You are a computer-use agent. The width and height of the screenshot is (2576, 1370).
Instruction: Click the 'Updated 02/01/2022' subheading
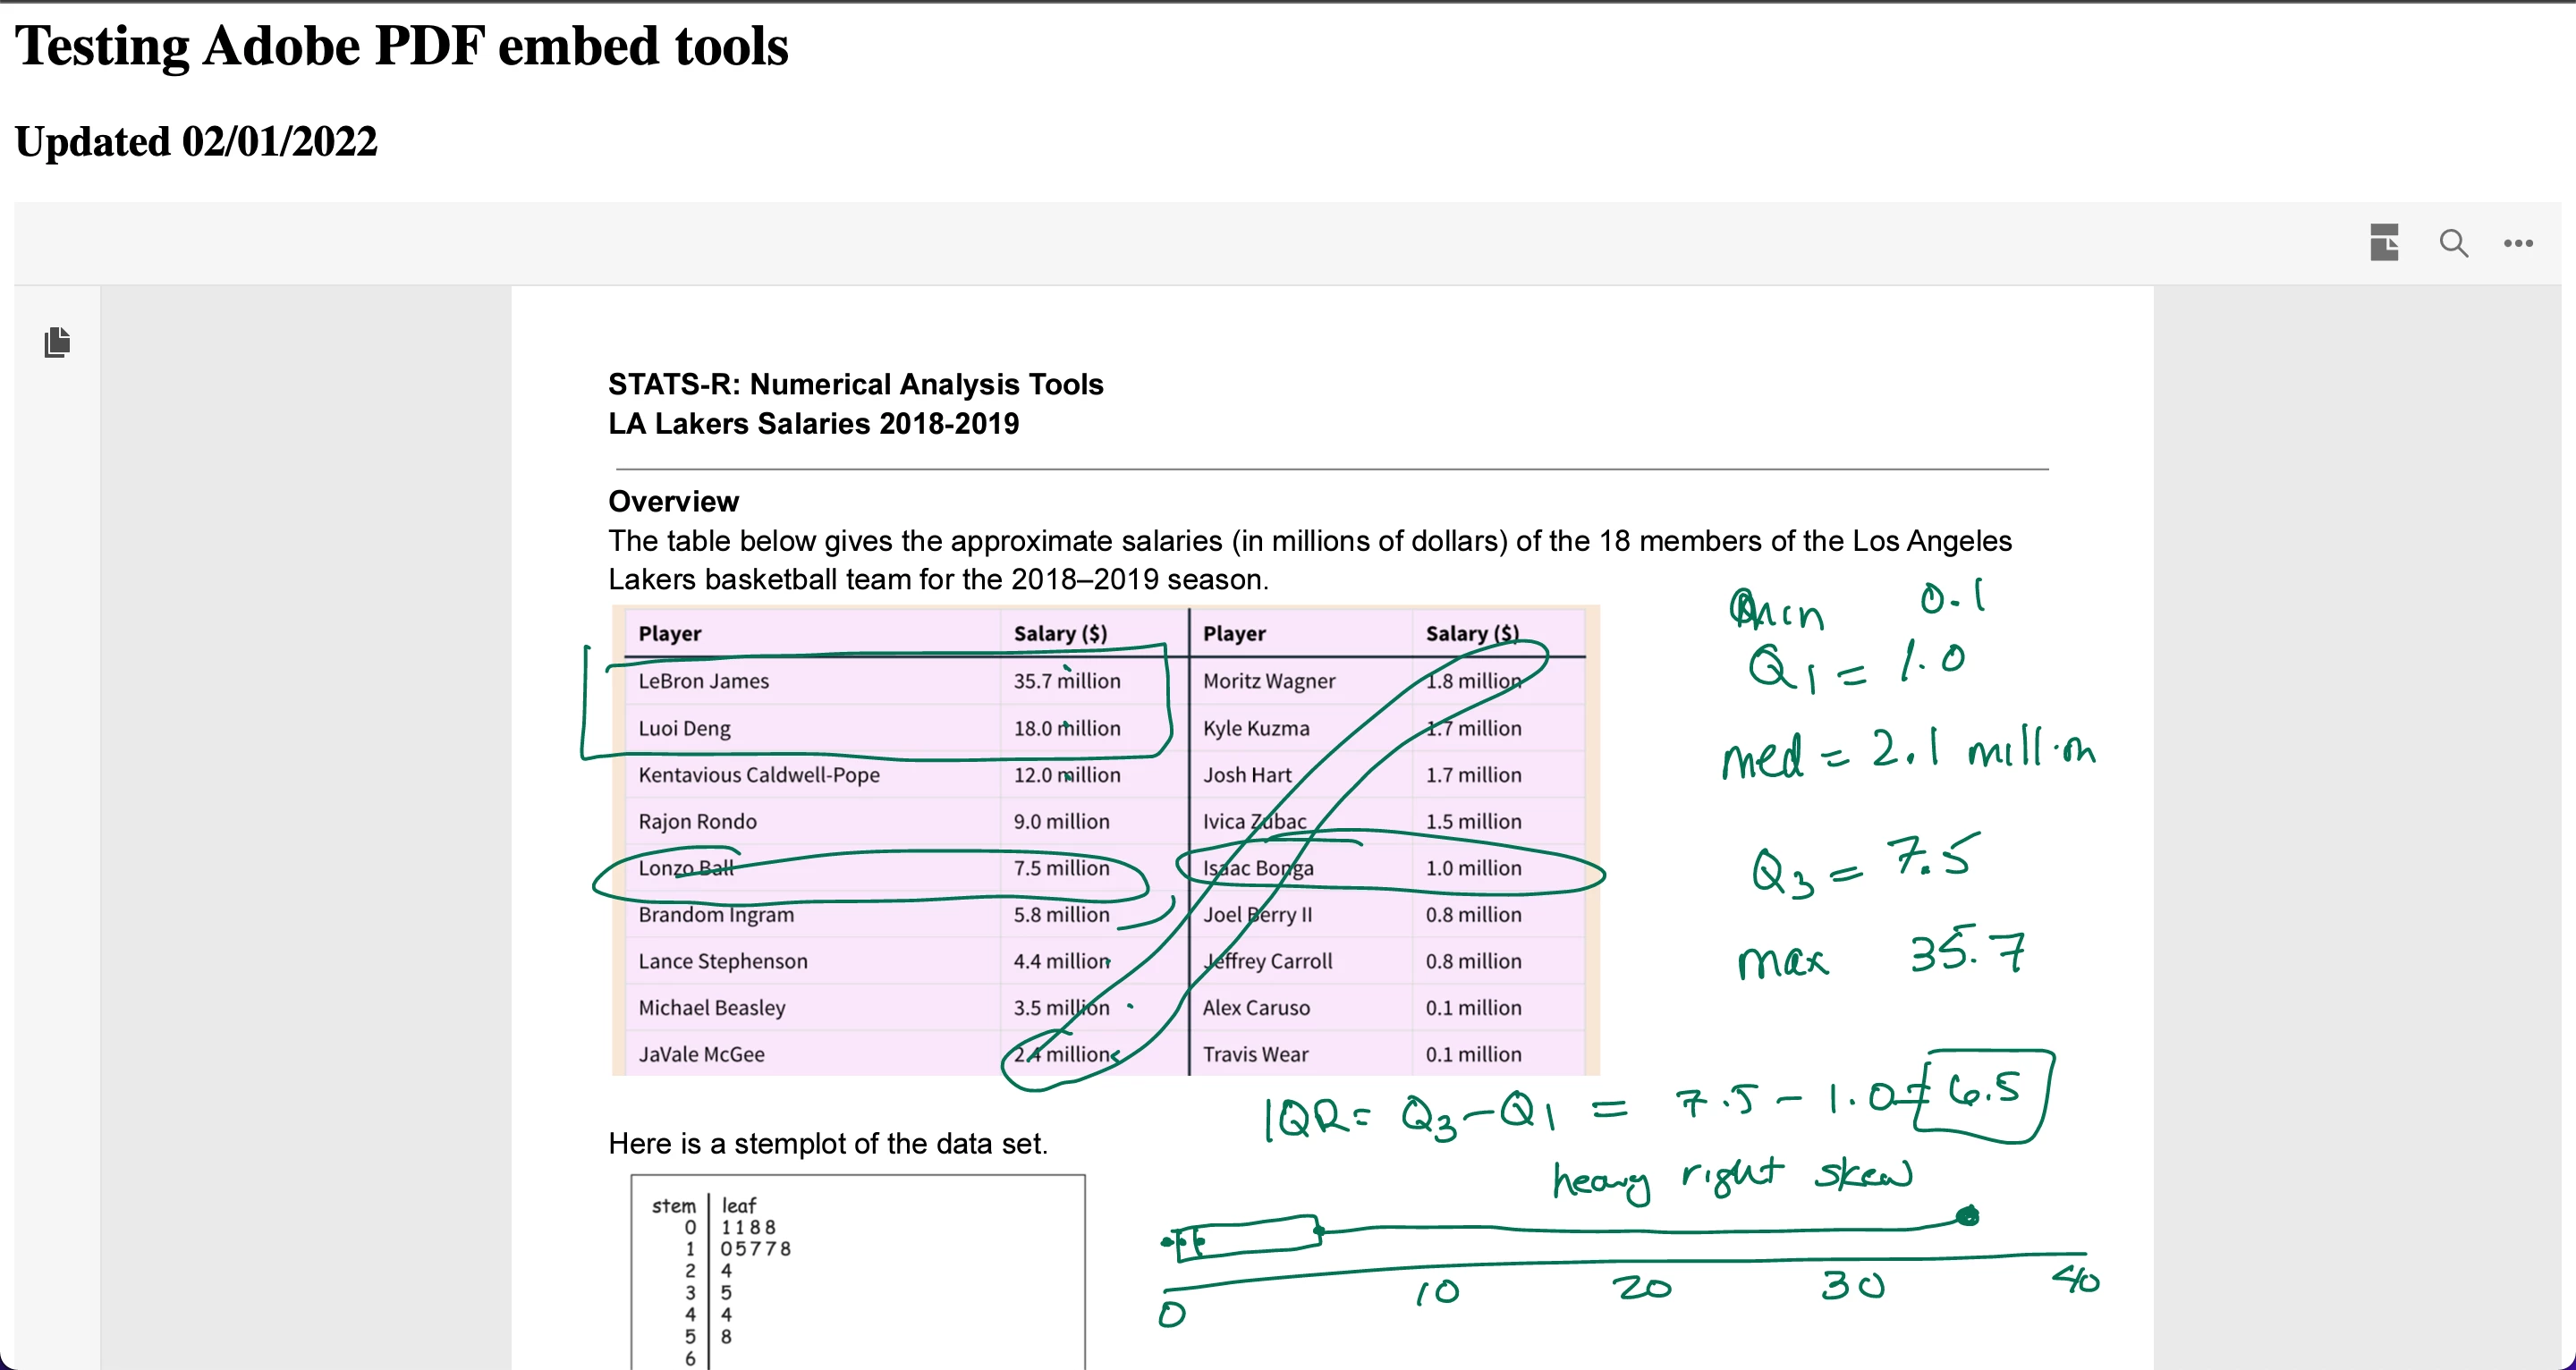196,141
